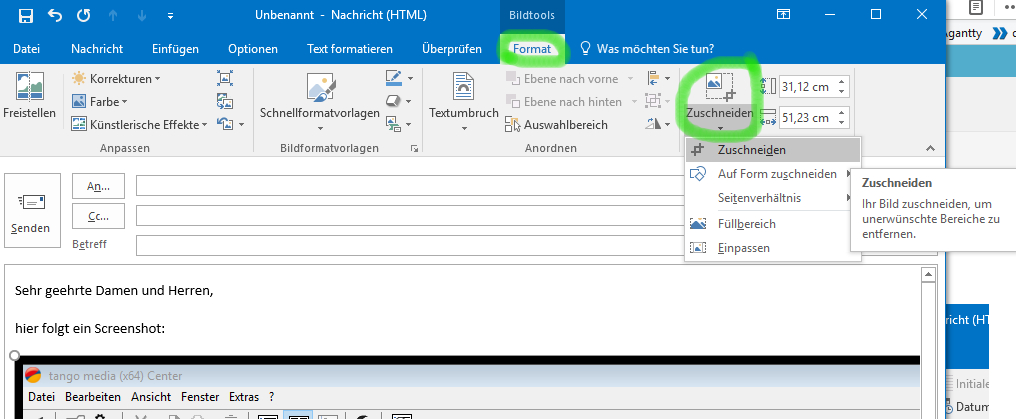Open the Künstlerische Effekte dropdown
Image resolution: width=1016 pixels, height=419 pixels.
(141, 125)
